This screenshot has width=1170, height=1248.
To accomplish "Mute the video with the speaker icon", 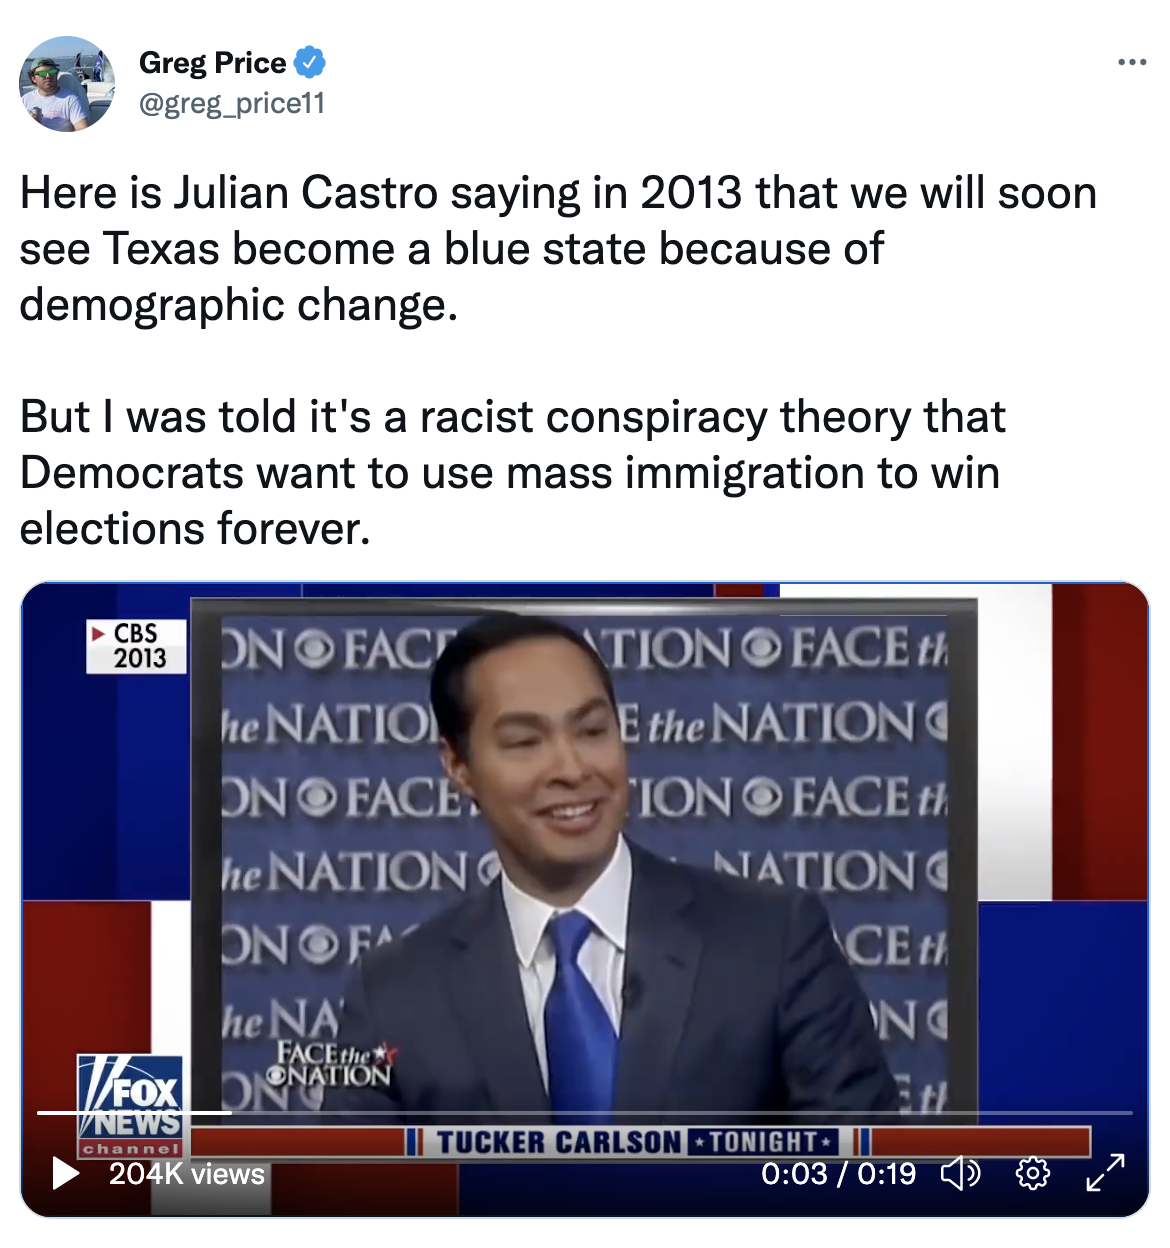I will [x=961, y=1173].
